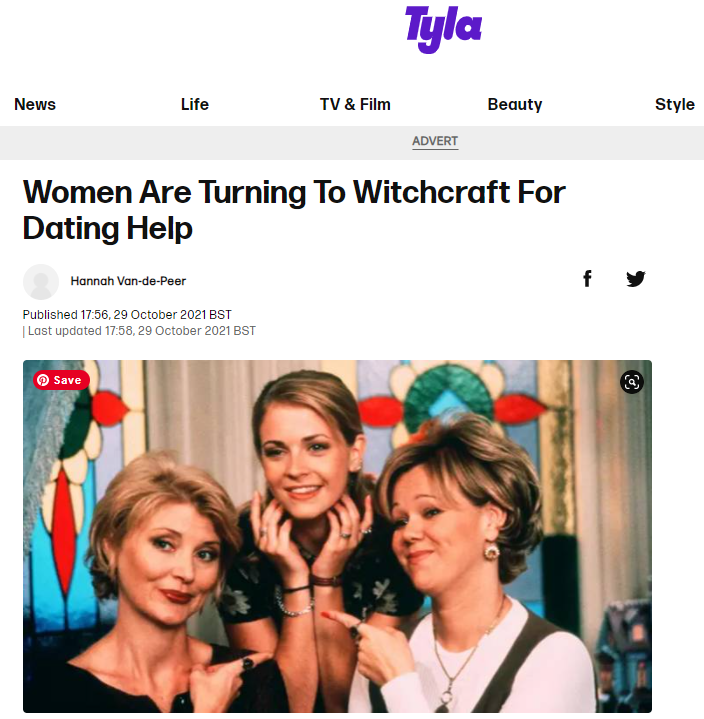Open the Style section

675,104
